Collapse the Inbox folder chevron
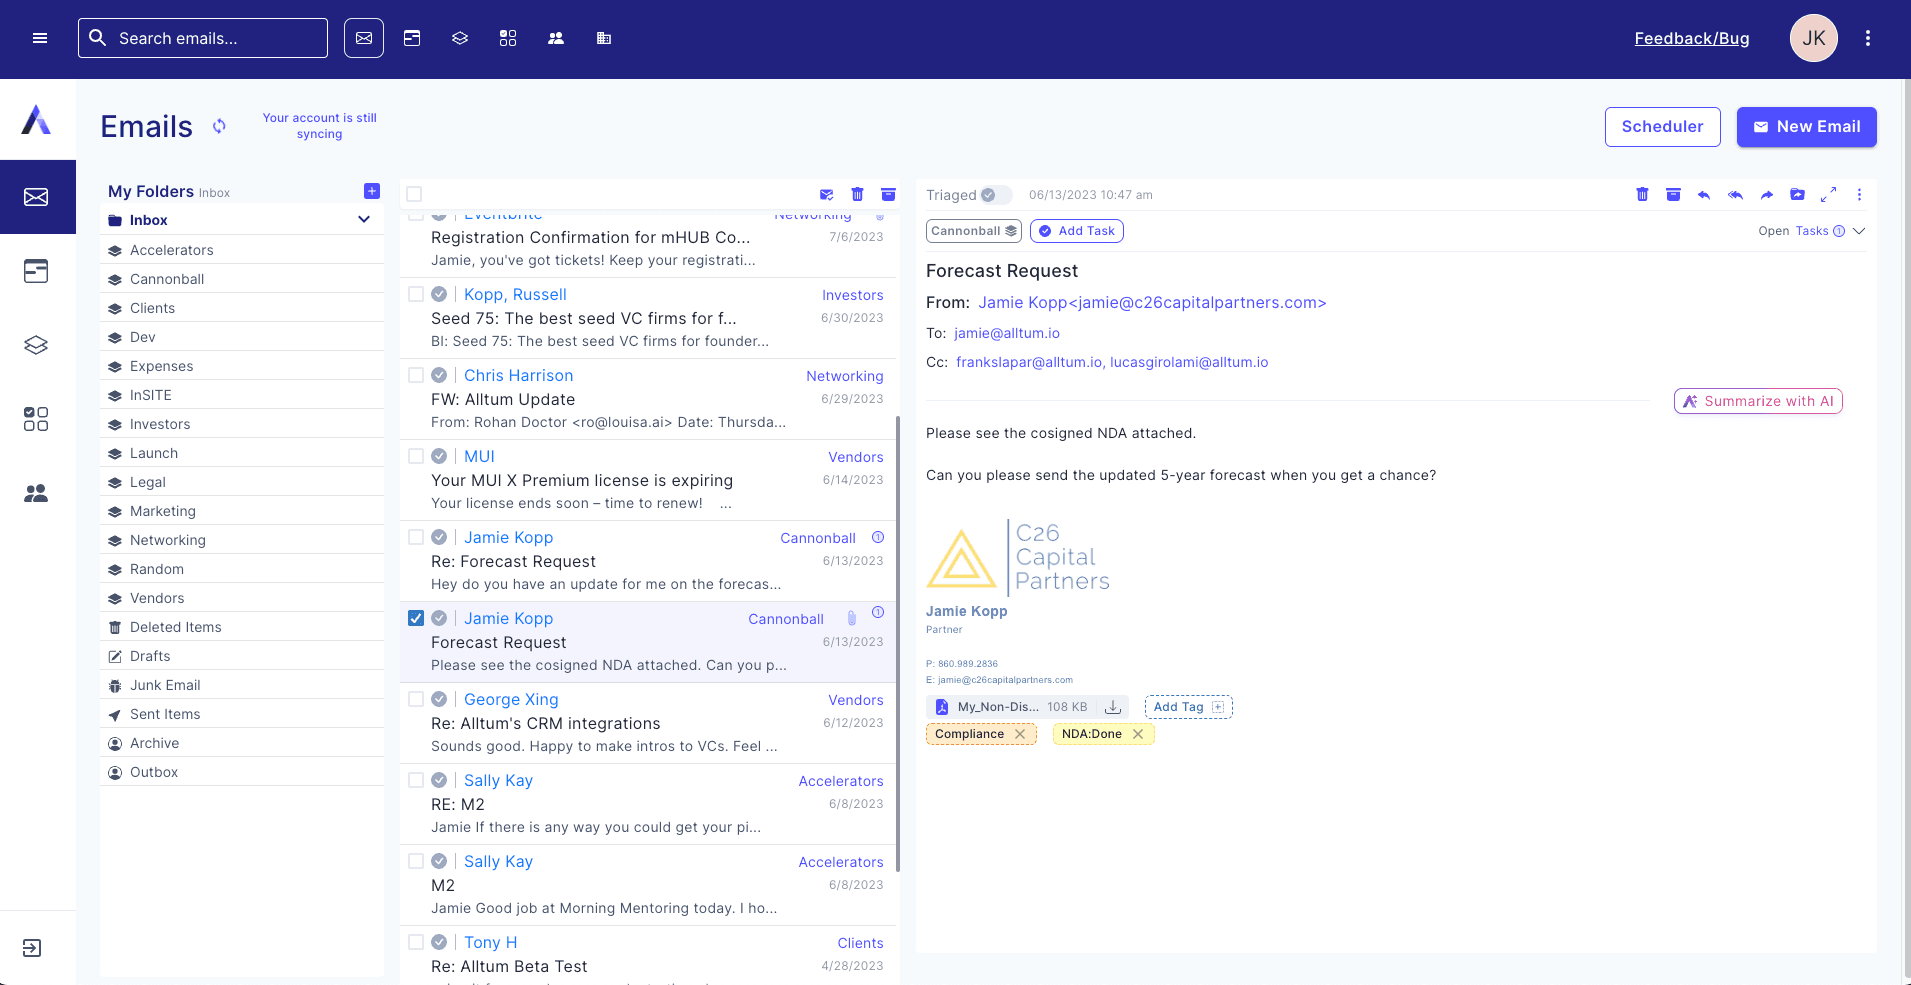This screenshot has height=985, width=1911. pos(364,220)
